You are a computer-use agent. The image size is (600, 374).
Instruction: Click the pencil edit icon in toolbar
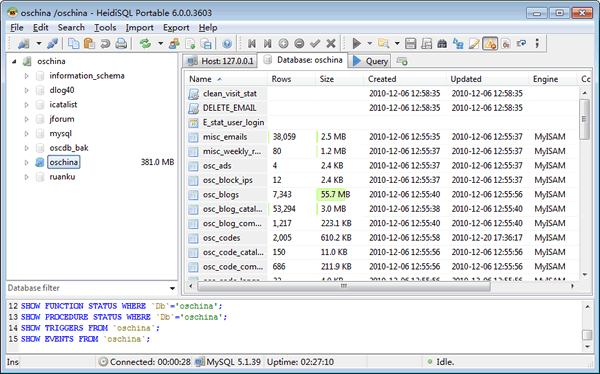(x=474, y=44)
